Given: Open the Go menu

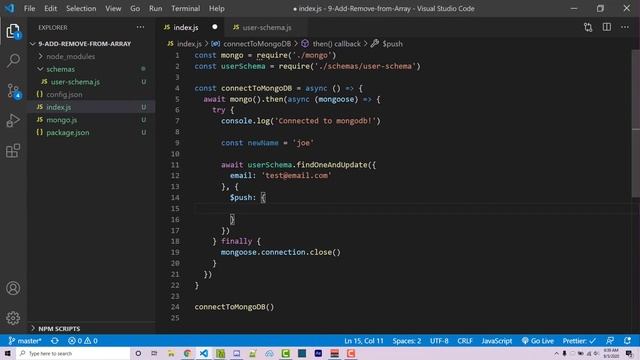Looking at the screenshot, I should tap(135, 9).
